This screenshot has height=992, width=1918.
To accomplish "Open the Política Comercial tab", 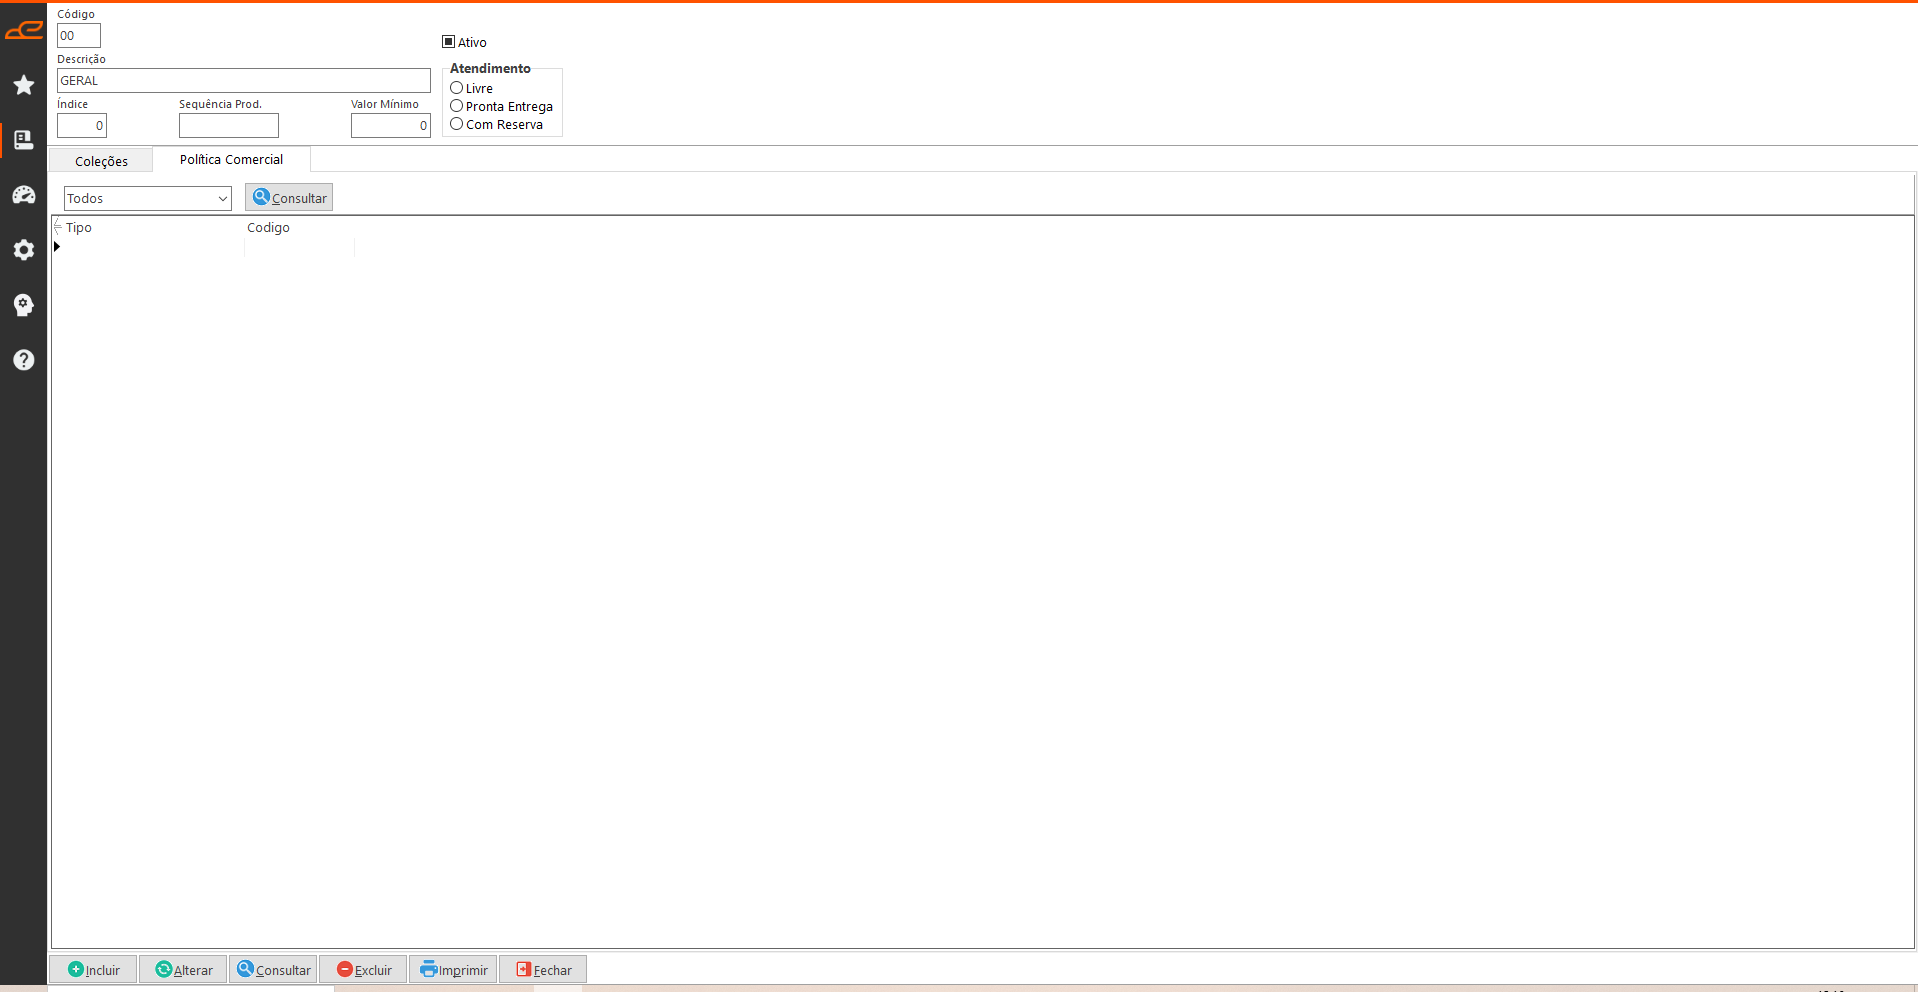I will [x=231, y=160].
